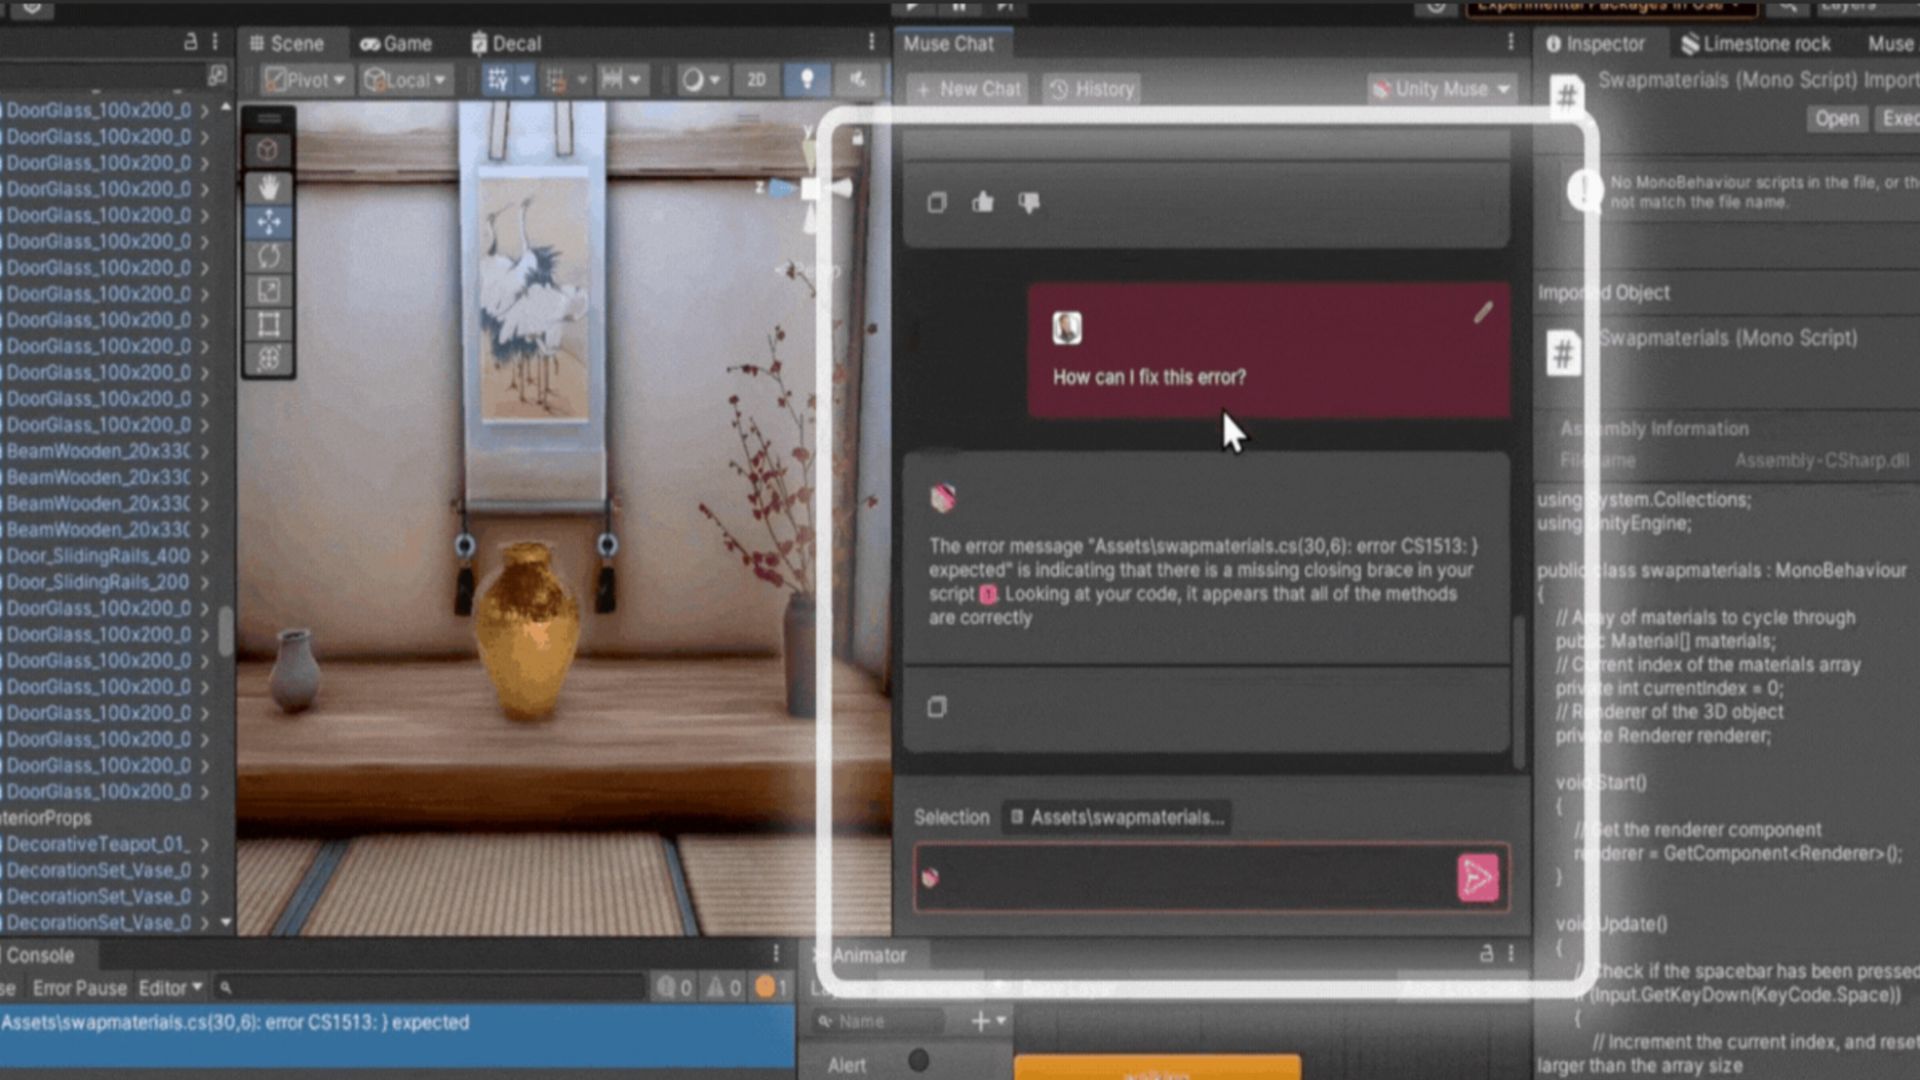
Task: Open the Pivot dropdown
Action: (307, 80)
